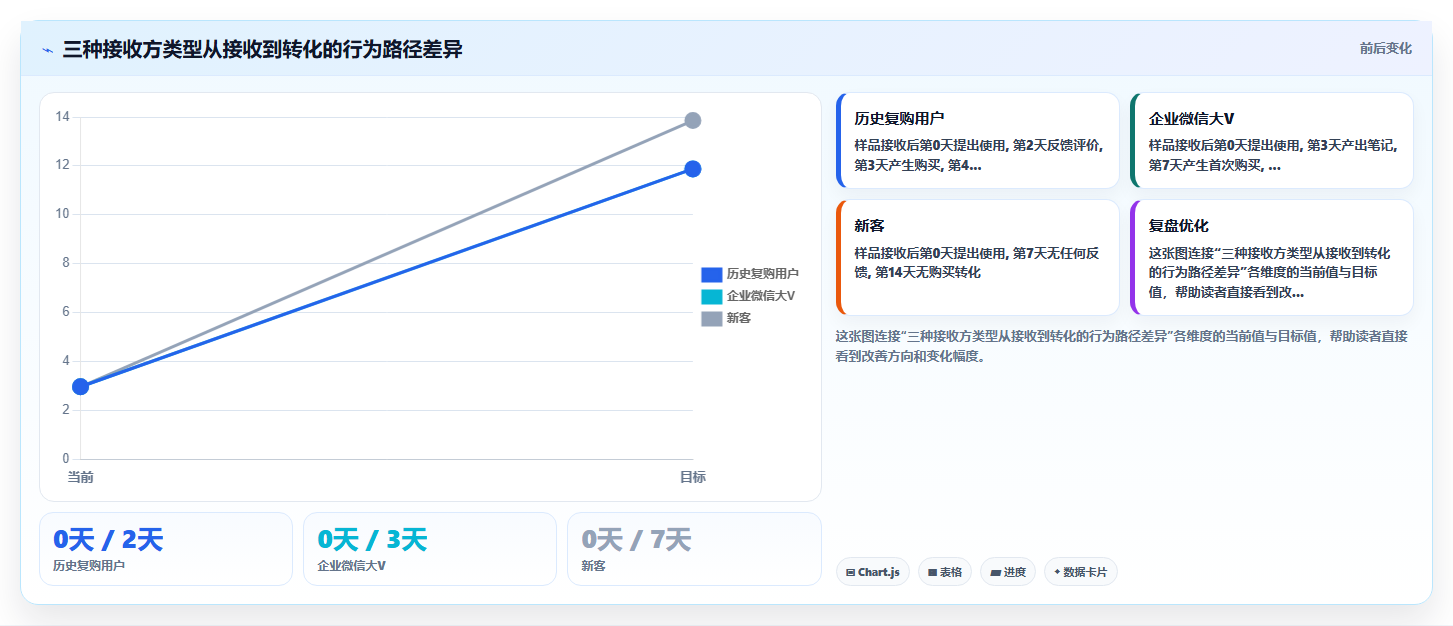
Task: Click the 目标 x-axis label
Action: click(693, 477)
